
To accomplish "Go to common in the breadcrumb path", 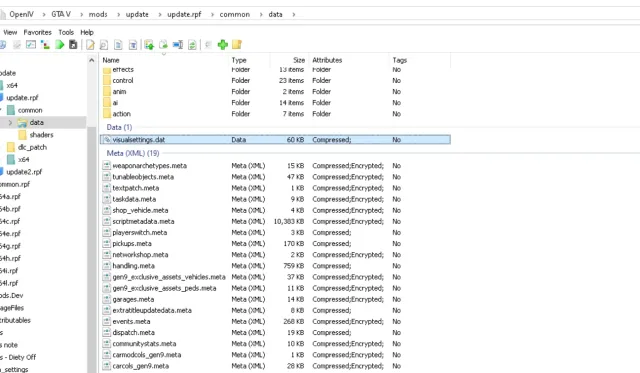I will coord(235,14).
